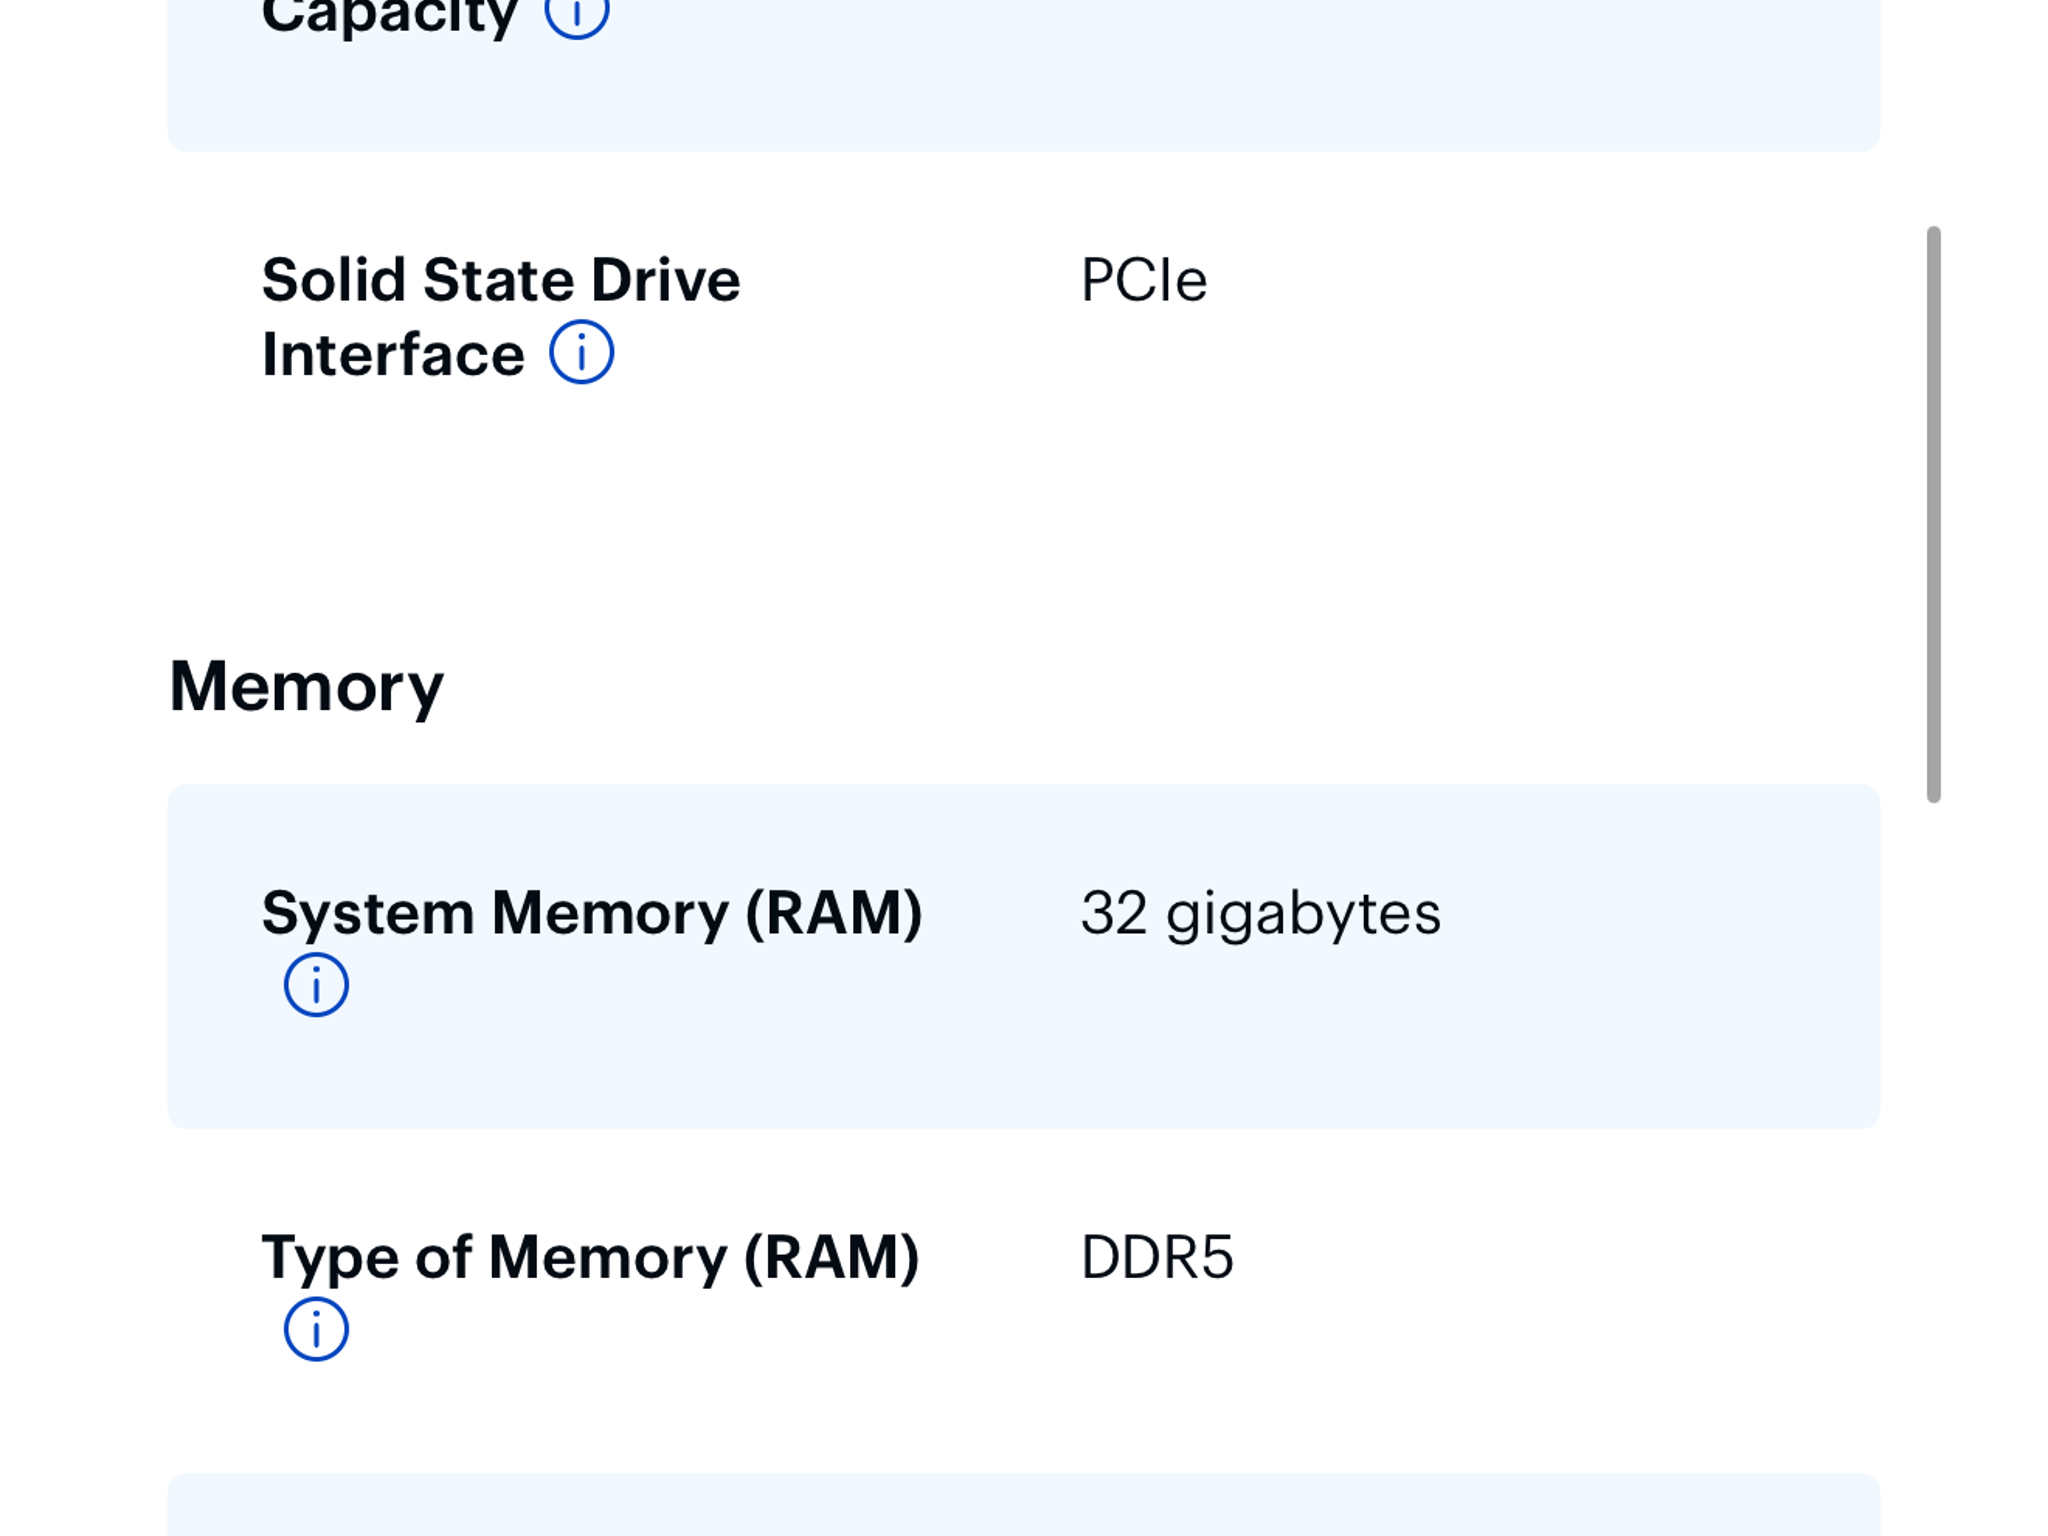Show the Type of Memory (RAM) info tooltip
This screenshot has height=1536, width=2048.
point(316,1329)
